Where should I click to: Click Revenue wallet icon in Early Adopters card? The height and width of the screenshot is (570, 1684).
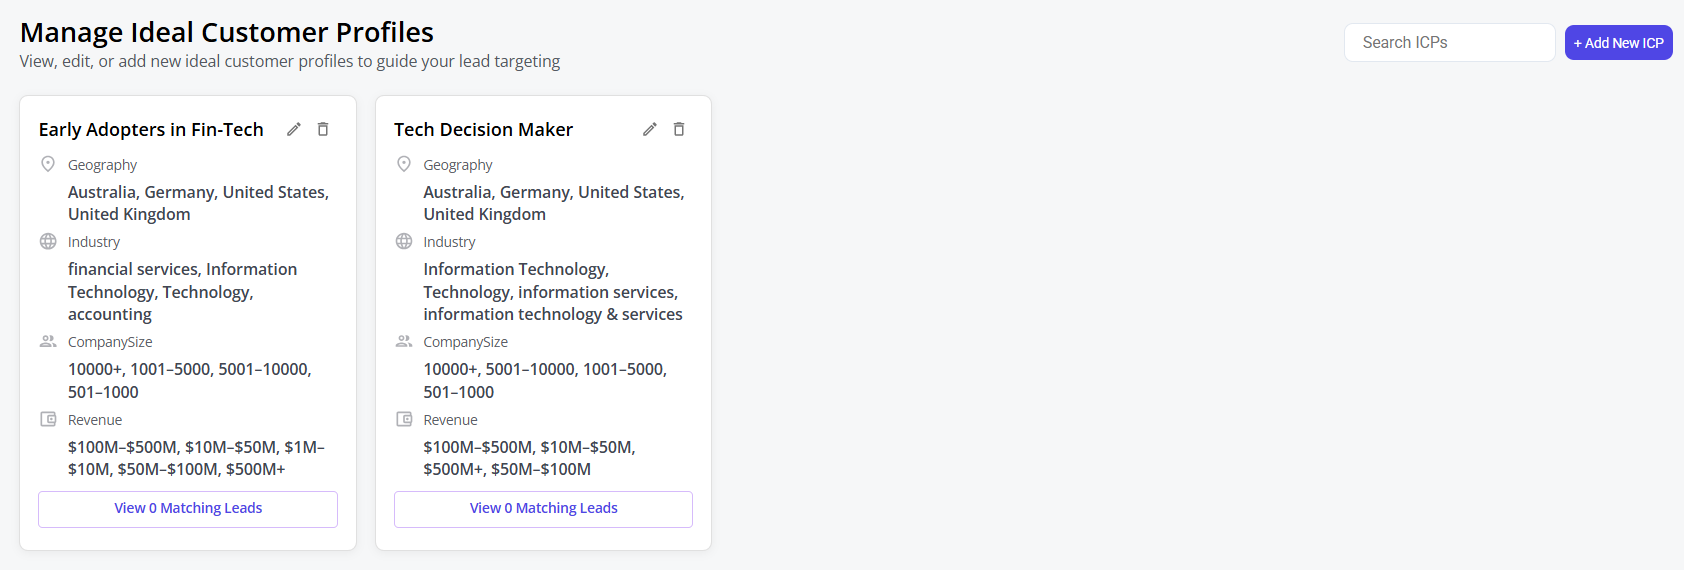click(x=48, y=419)
